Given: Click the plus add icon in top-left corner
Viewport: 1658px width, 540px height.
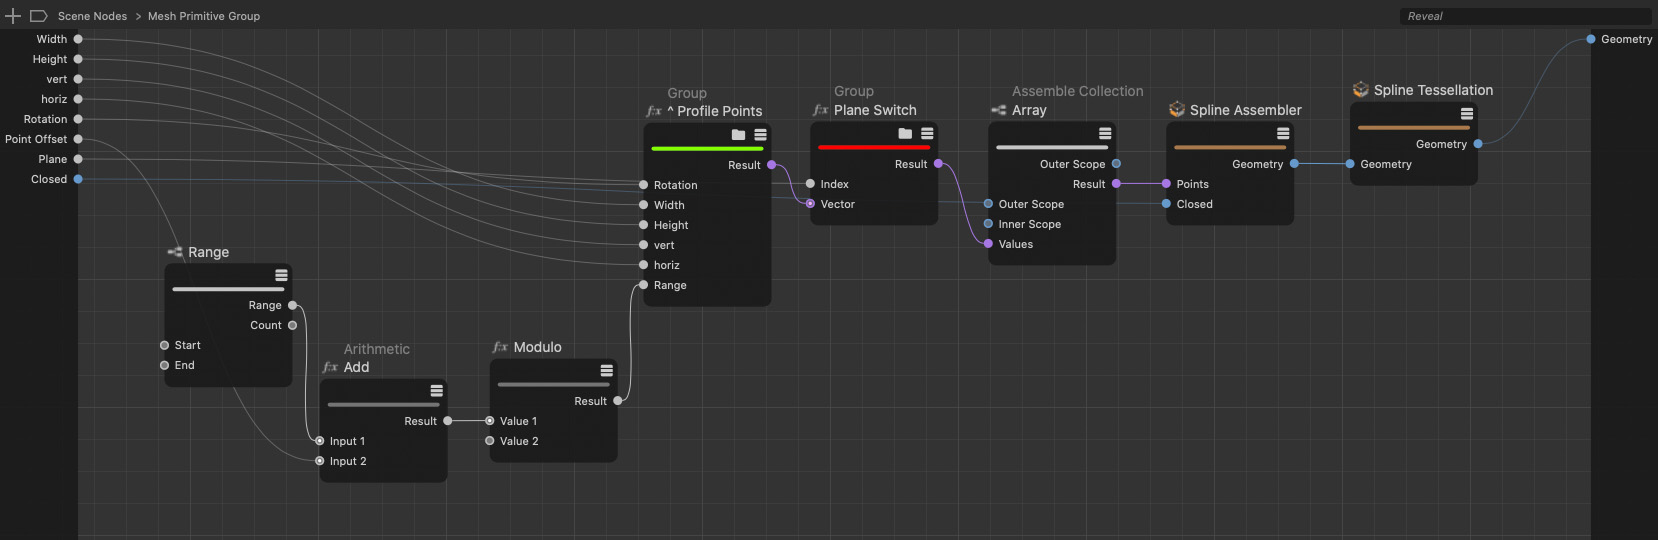Looking at the screenshot, I should pyautogui.click(x=13, y=16).
